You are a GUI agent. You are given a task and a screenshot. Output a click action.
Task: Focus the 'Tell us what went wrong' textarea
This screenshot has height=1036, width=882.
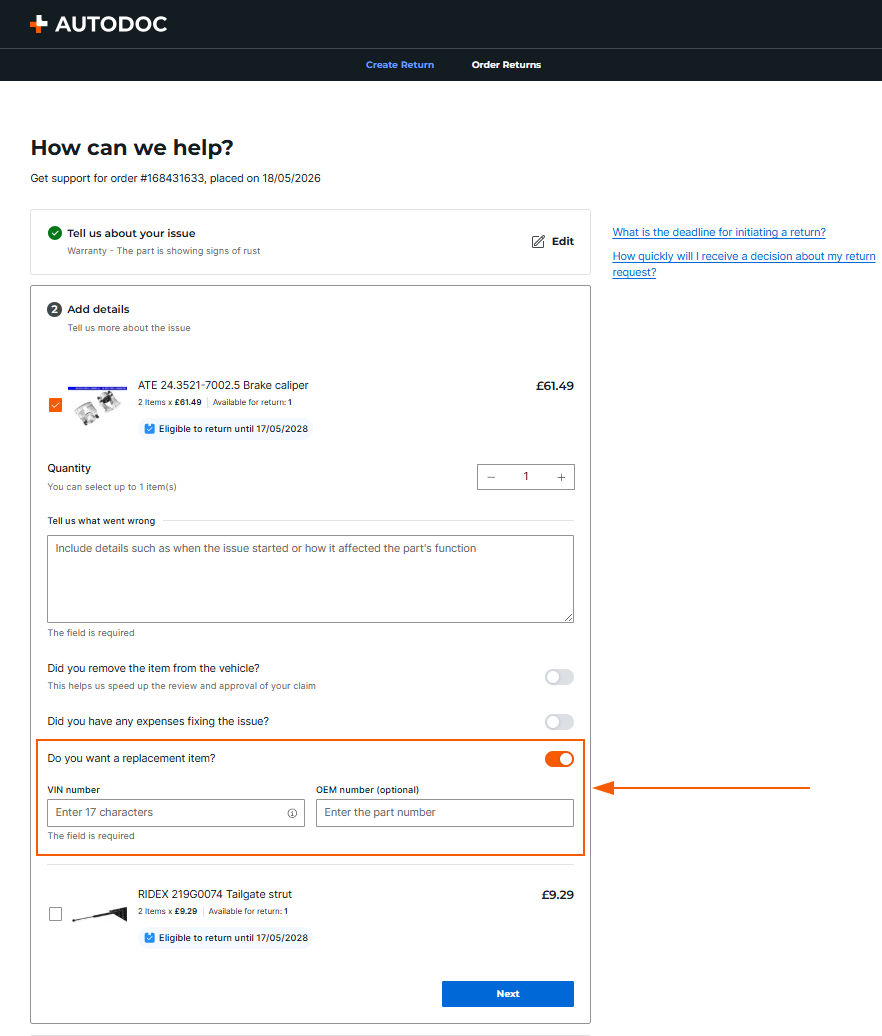pyautogui.click(x=311, y=579)
